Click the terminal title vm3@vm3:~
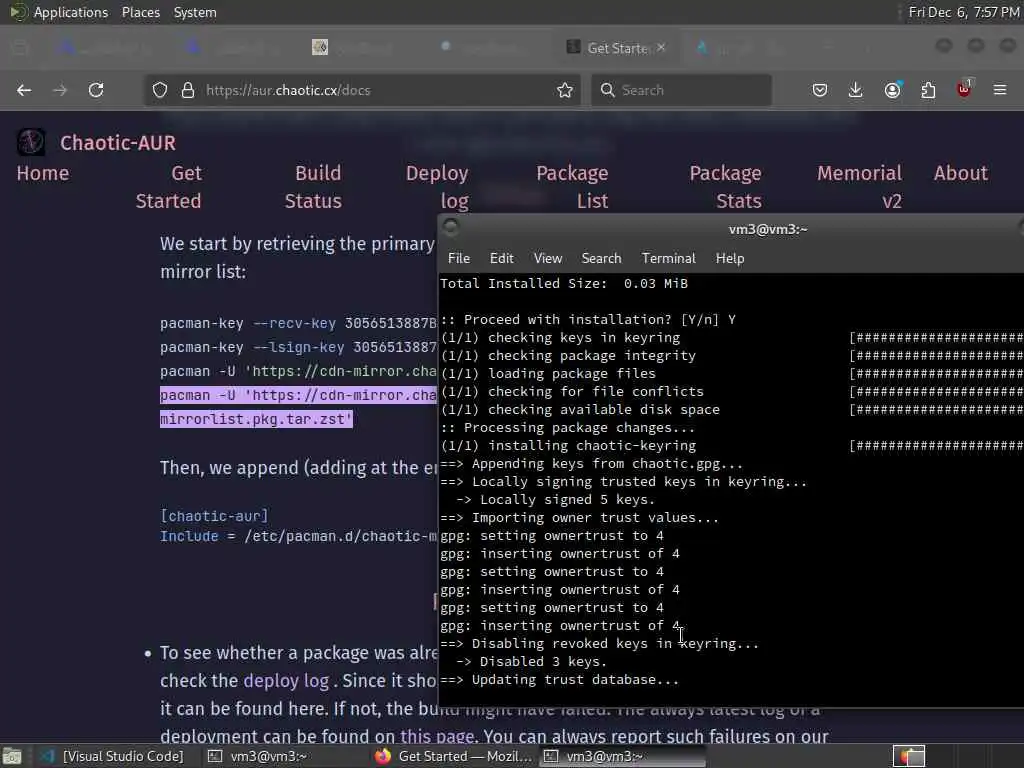This screenshot has width=1024, height=768. (768, 229)
